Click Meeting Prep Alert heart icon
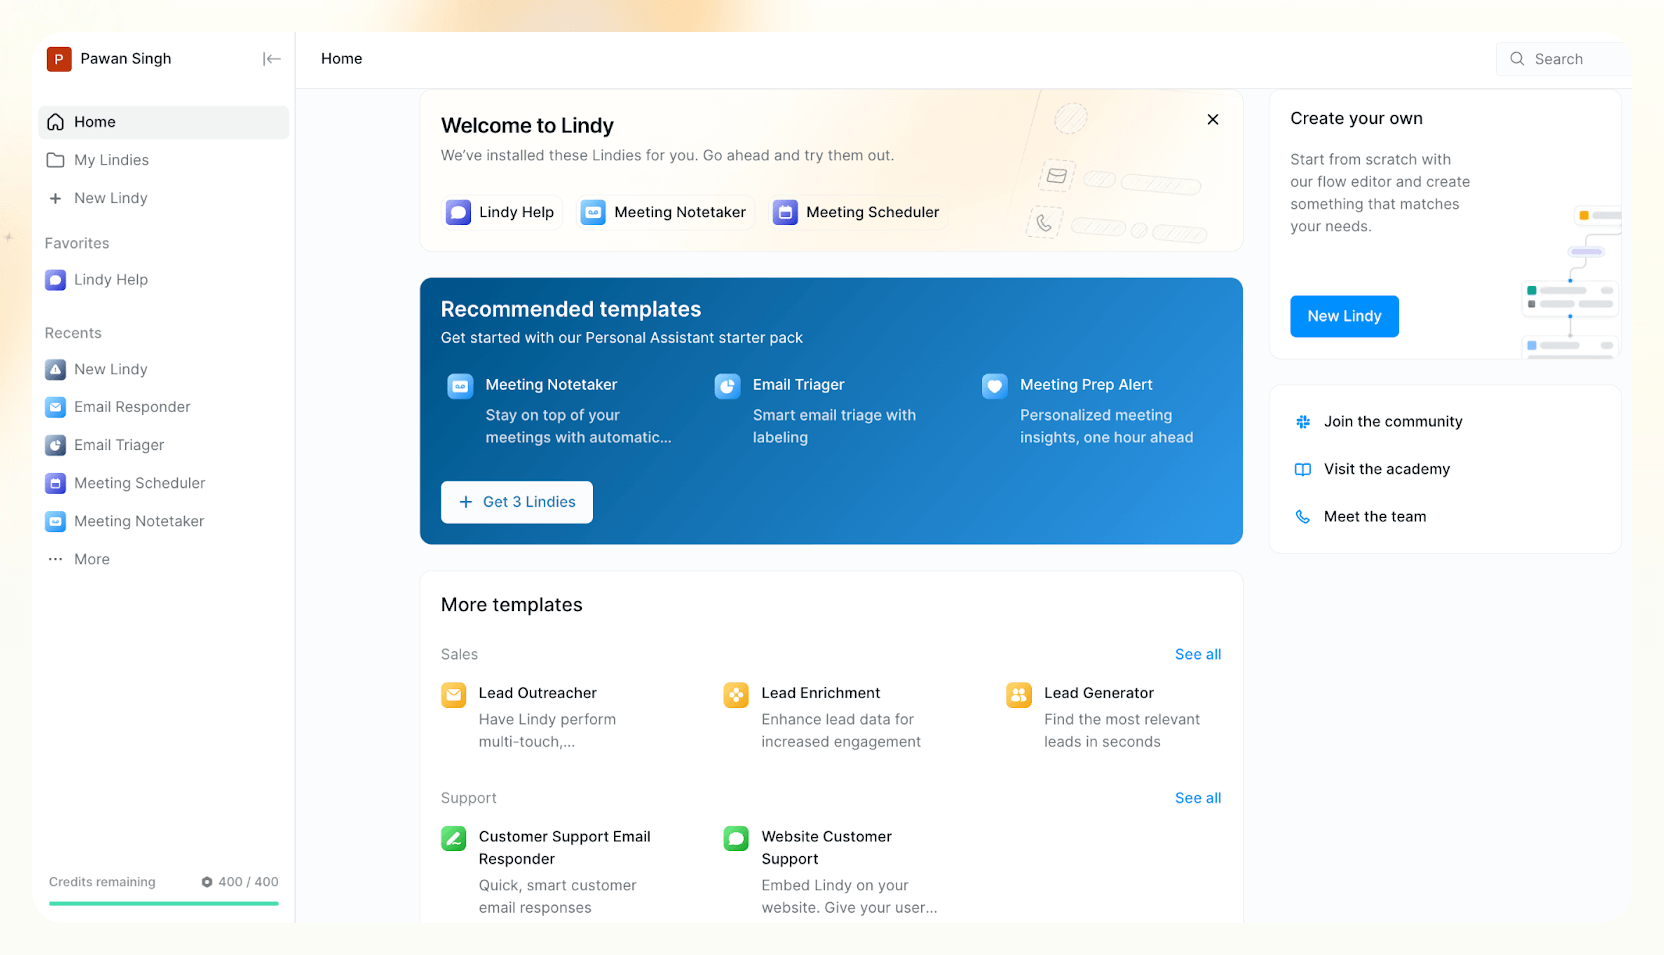Screen dimensions: 1664x955 [994, 386]
